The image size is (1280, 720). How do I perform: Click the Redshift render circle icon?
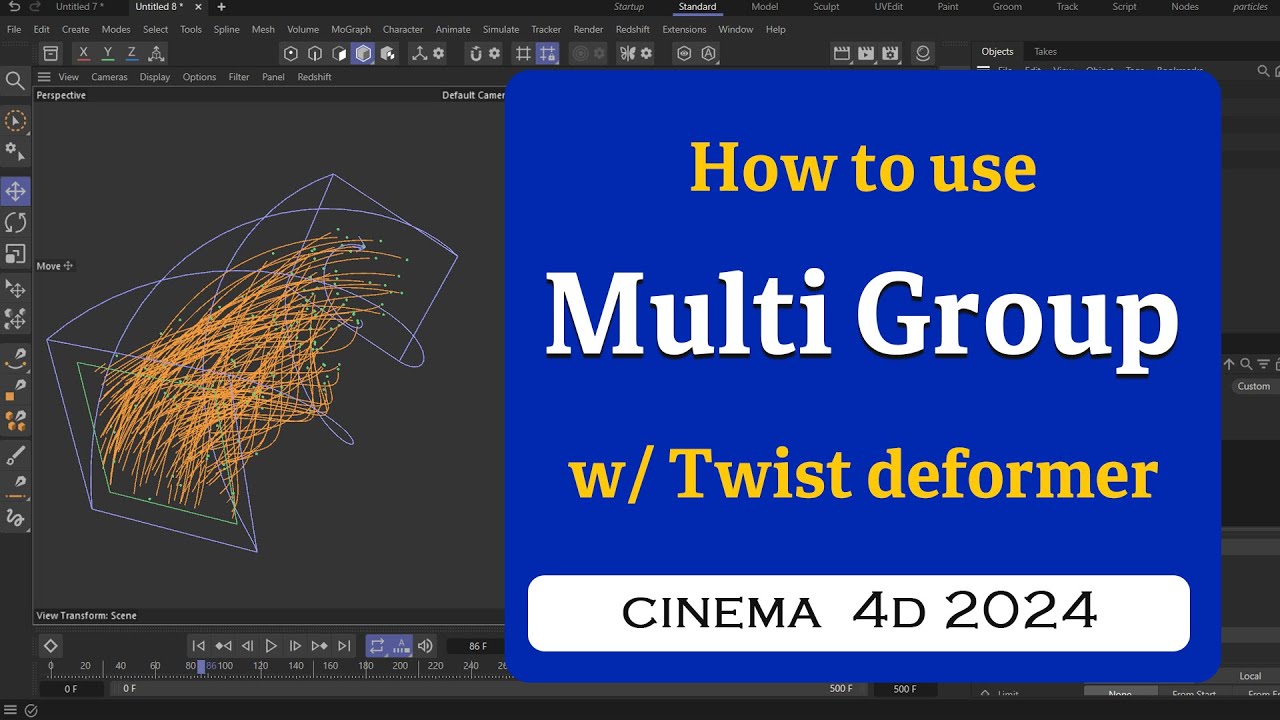tap(923, 53)
